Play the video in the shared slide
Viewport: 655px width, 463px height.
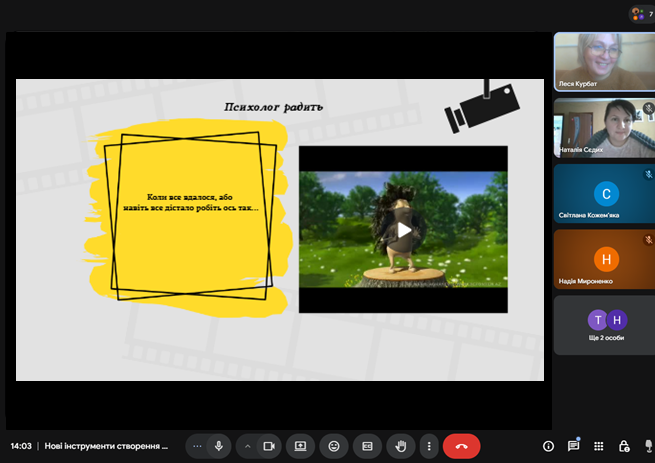coord(403,230)
